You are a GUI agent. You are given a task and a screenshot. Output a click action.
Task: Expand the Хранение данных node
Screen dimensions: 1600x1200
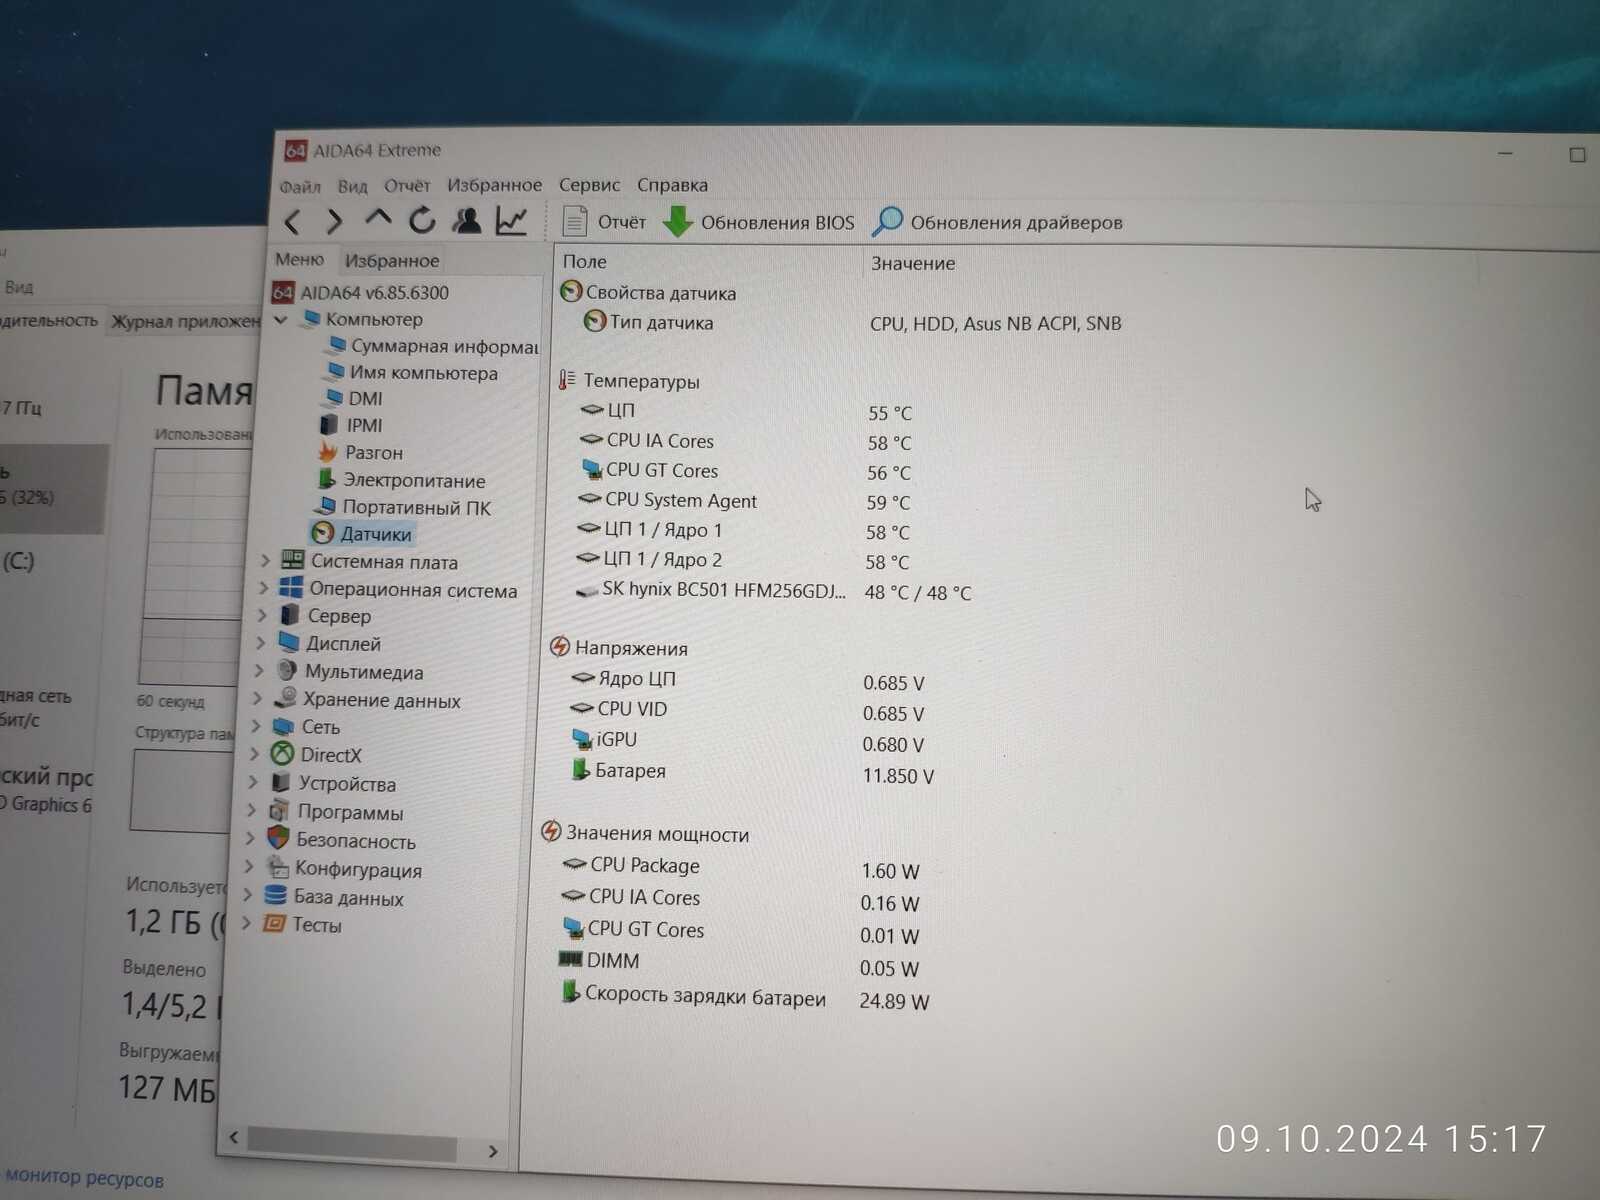coord(257,698)
